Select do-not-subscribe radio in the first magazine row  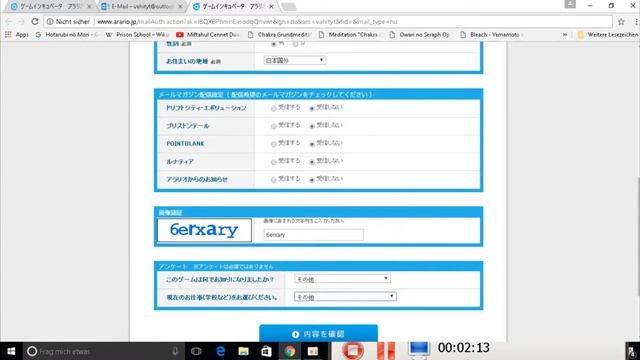(x=312, y=108)
